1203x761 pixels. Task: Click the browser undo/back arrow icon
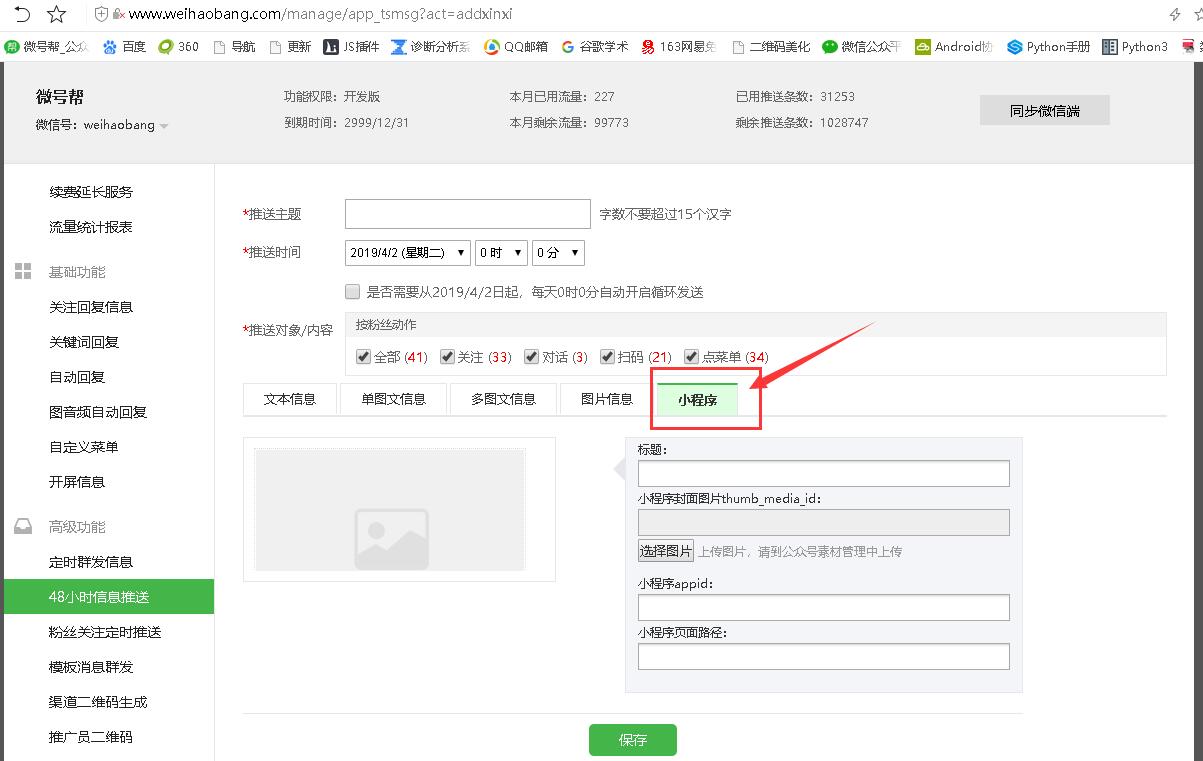pos(21,14)
